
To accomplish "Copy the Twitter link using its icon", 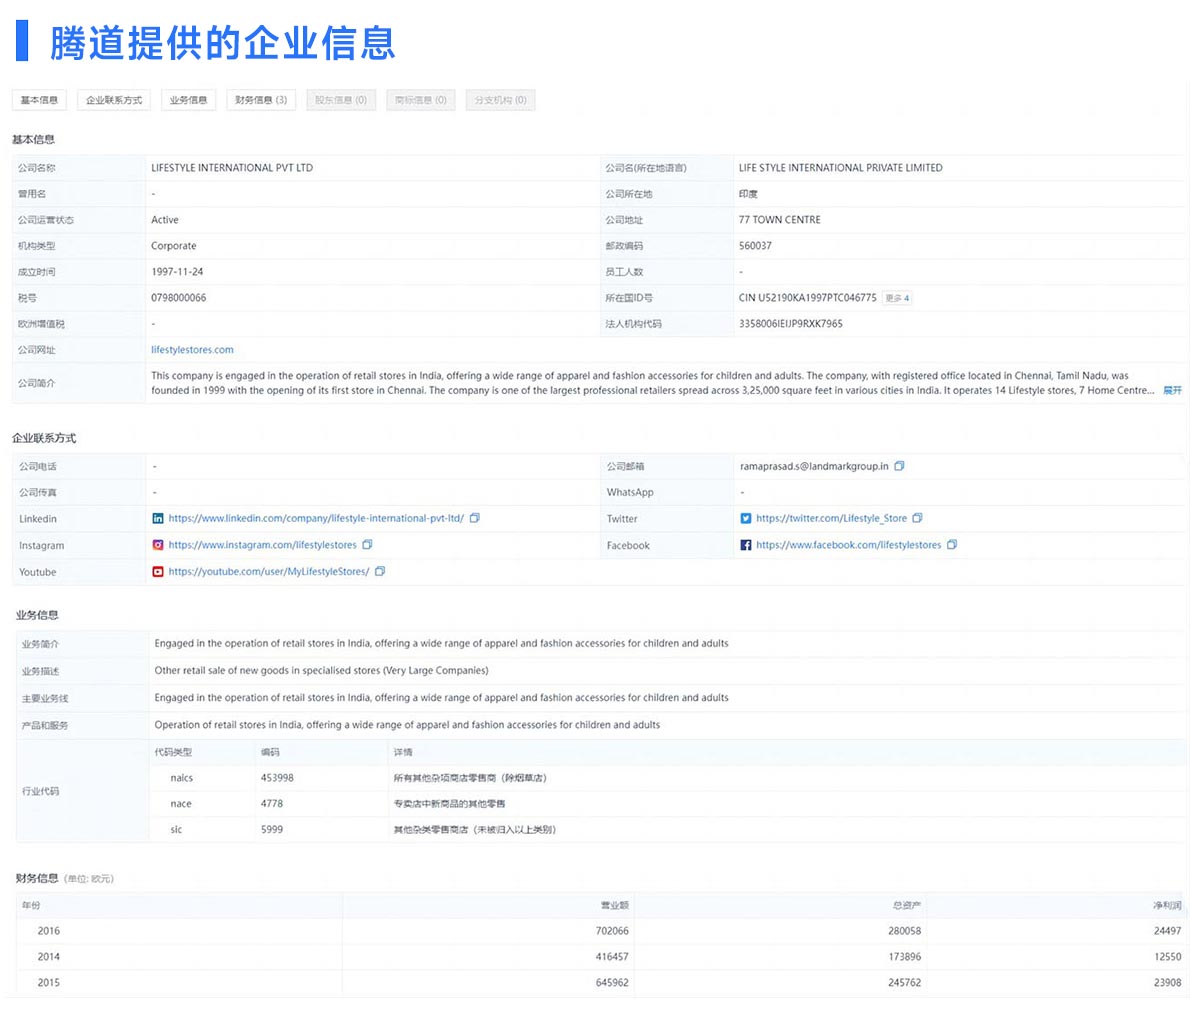I will 917,518.
